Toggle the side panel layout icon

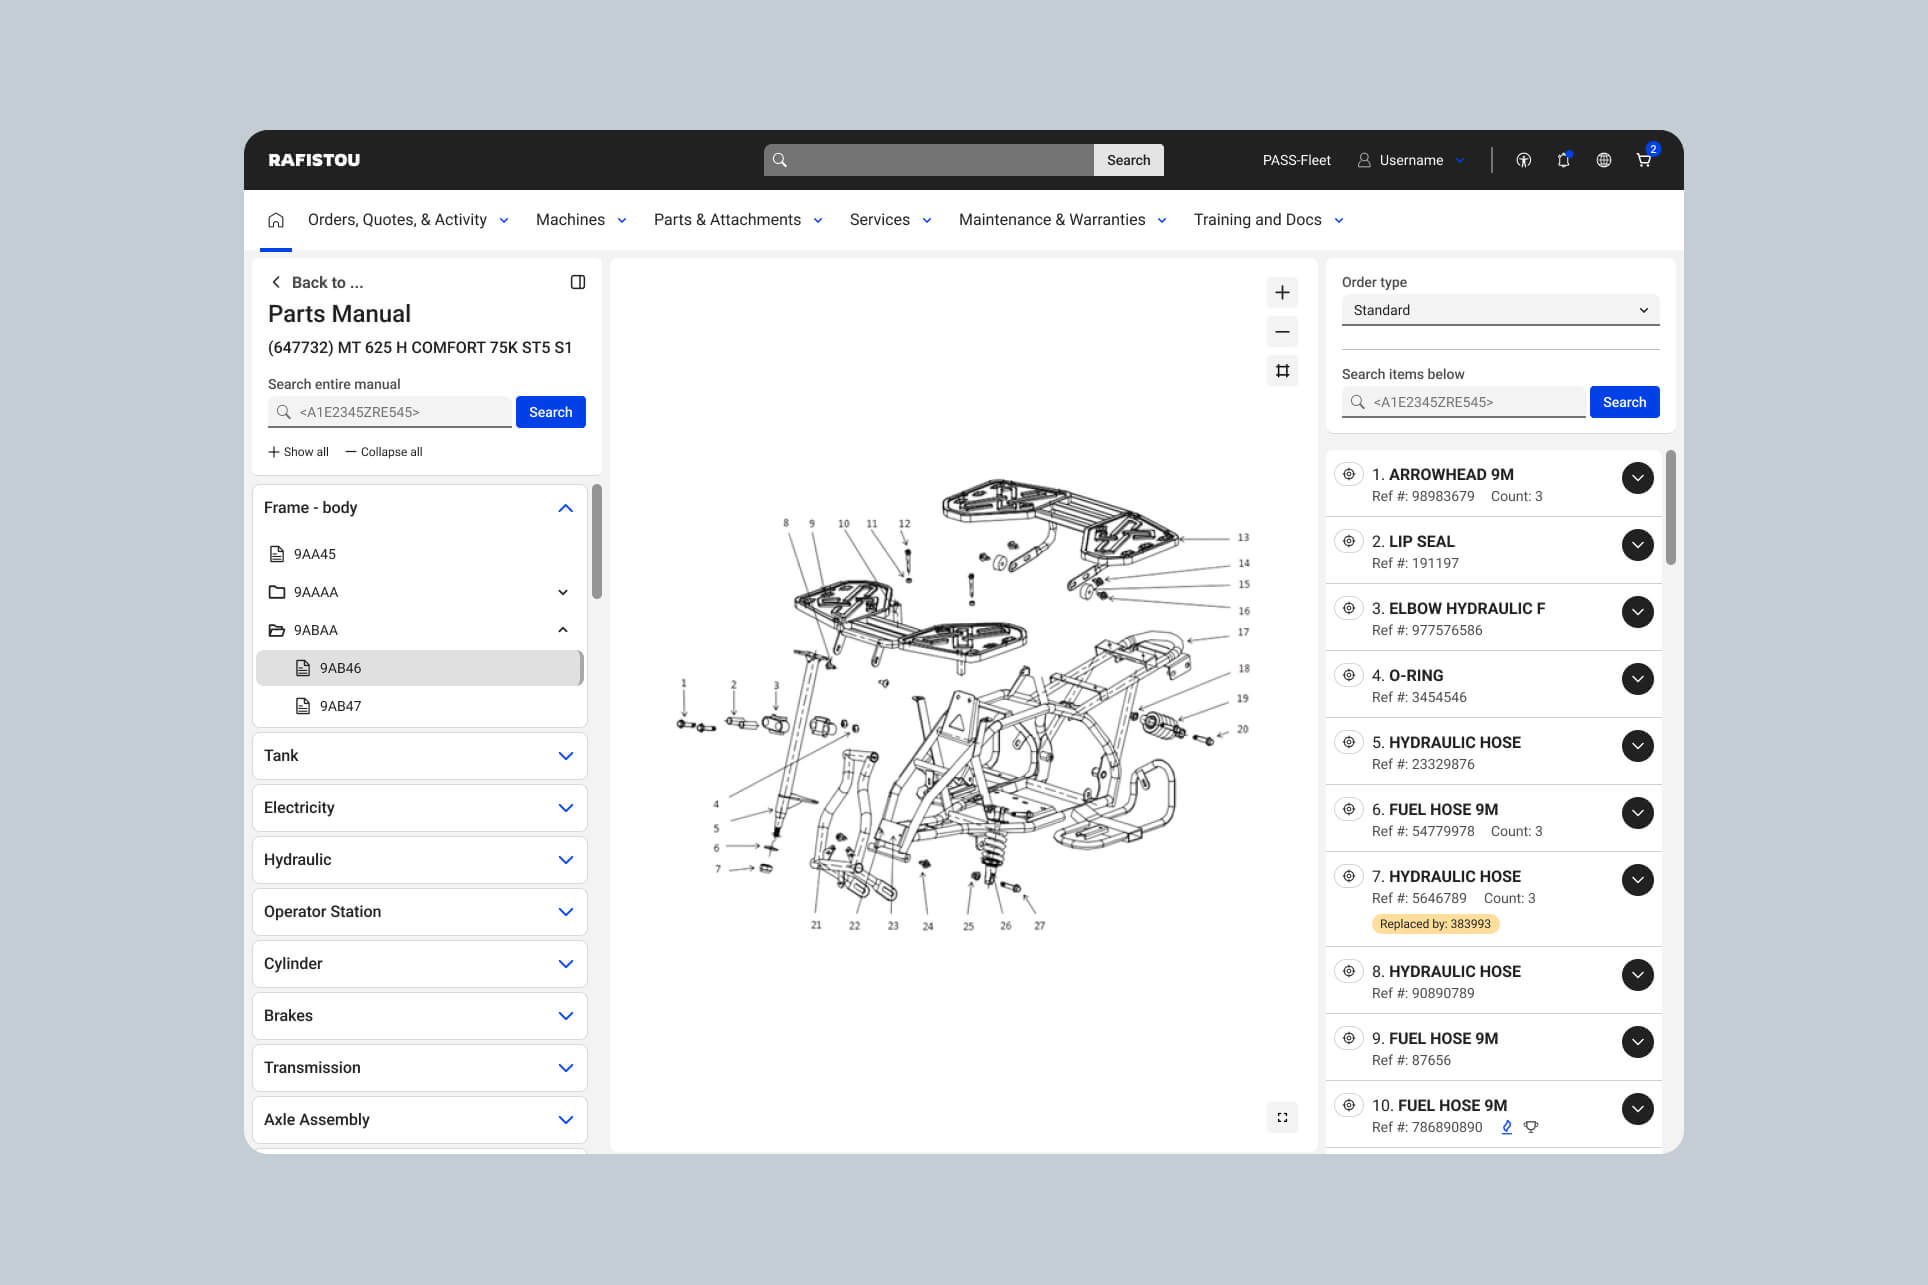578,282
